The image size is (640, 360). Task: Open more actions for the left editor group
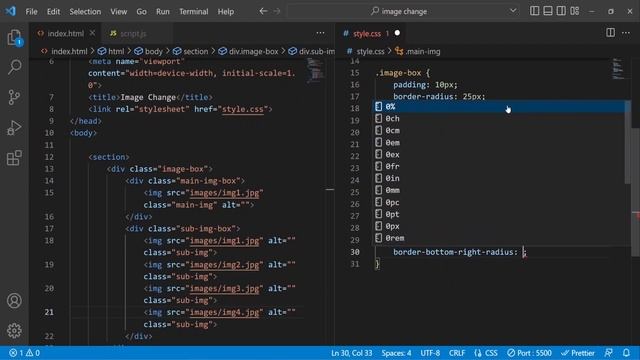(320, 33)
